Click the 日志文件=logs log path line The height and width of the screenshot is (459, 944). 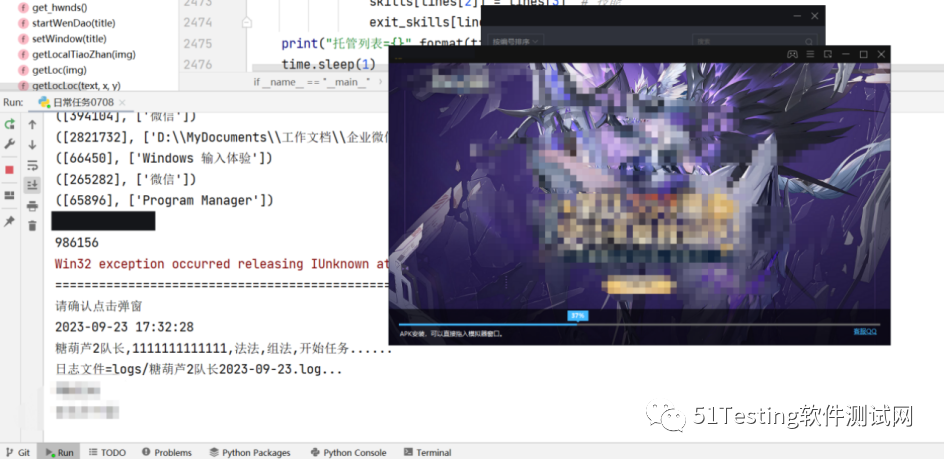pos(199,369)
